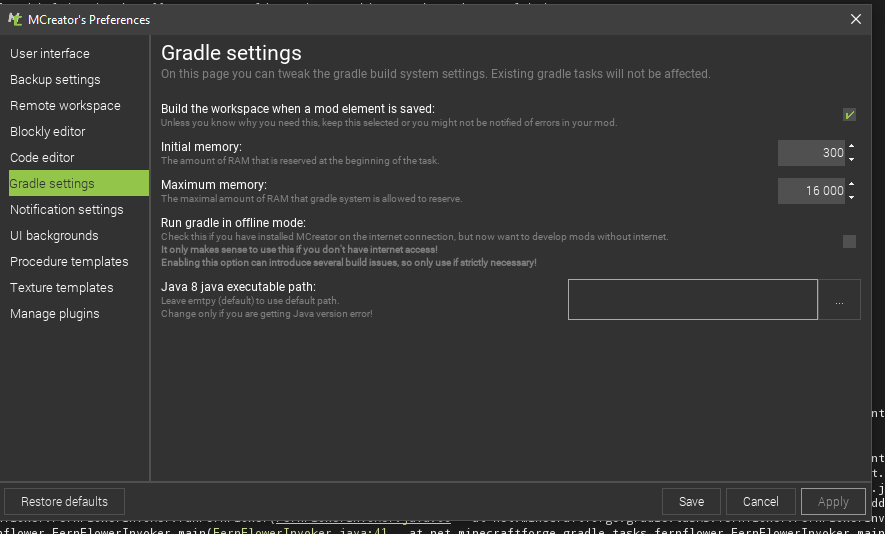The width and height of the screenshot is (885, 534).
Task: Click the 'Initial memory:' label
Action: click(x=201, y=147)
